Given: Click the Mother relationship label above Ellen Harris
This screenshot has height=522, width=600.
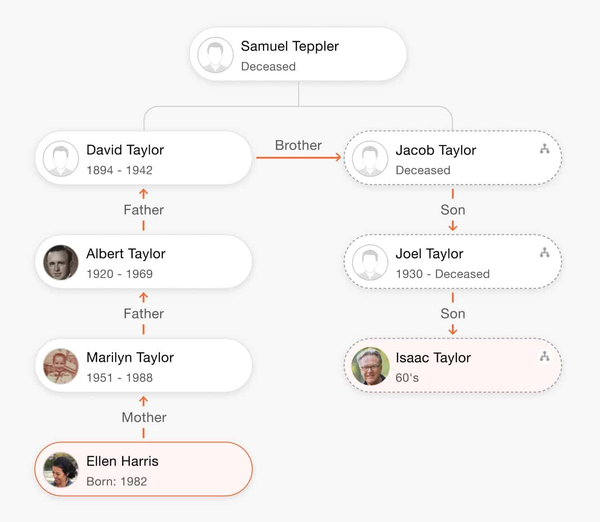Looking at the screenshot, I should coord(143,417).
